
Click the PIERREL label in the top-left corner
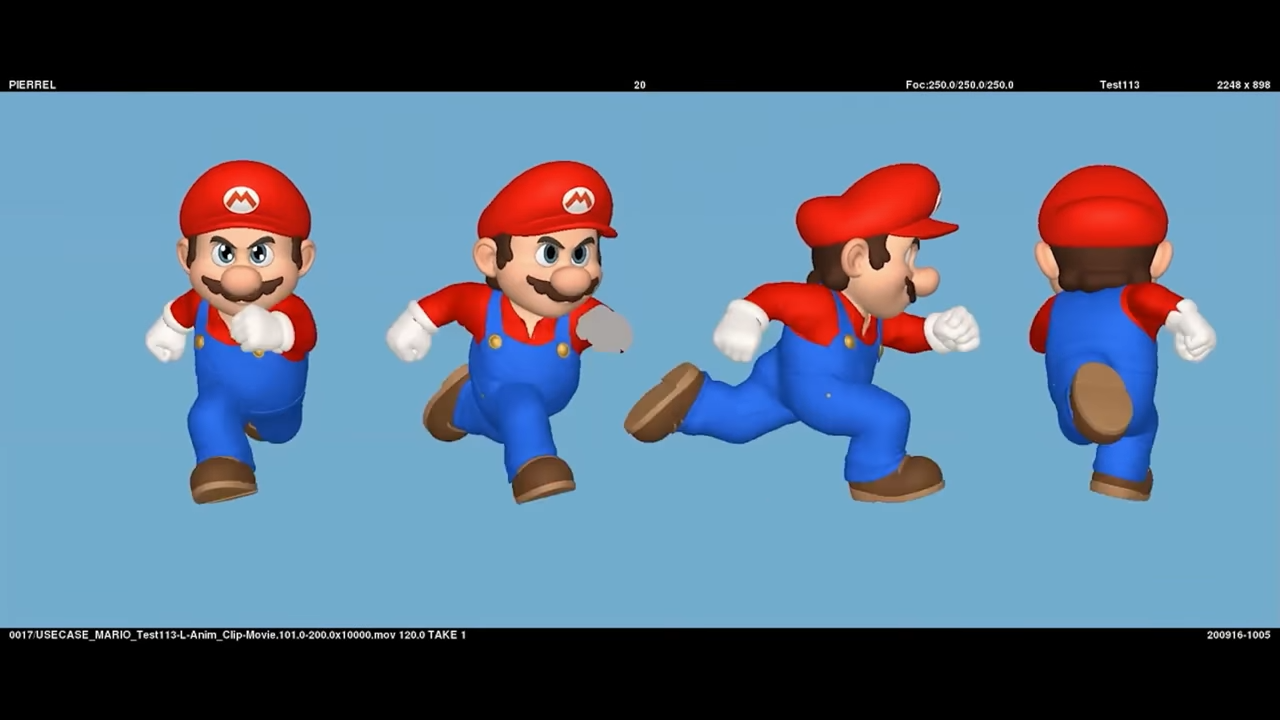(32, 85)
